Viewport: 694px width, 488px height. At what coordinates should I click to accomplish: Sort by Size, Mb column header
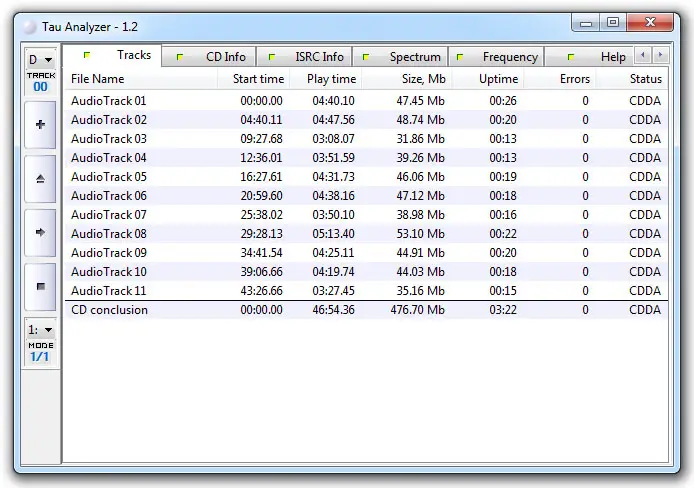407,79
